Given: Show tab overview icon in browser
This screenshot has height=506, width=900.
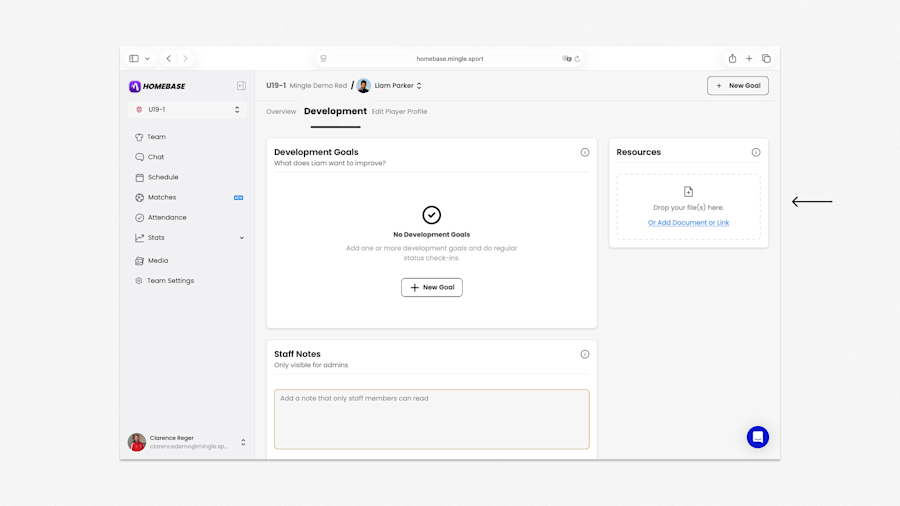Looking at the screenshot, I should point(766,59).
